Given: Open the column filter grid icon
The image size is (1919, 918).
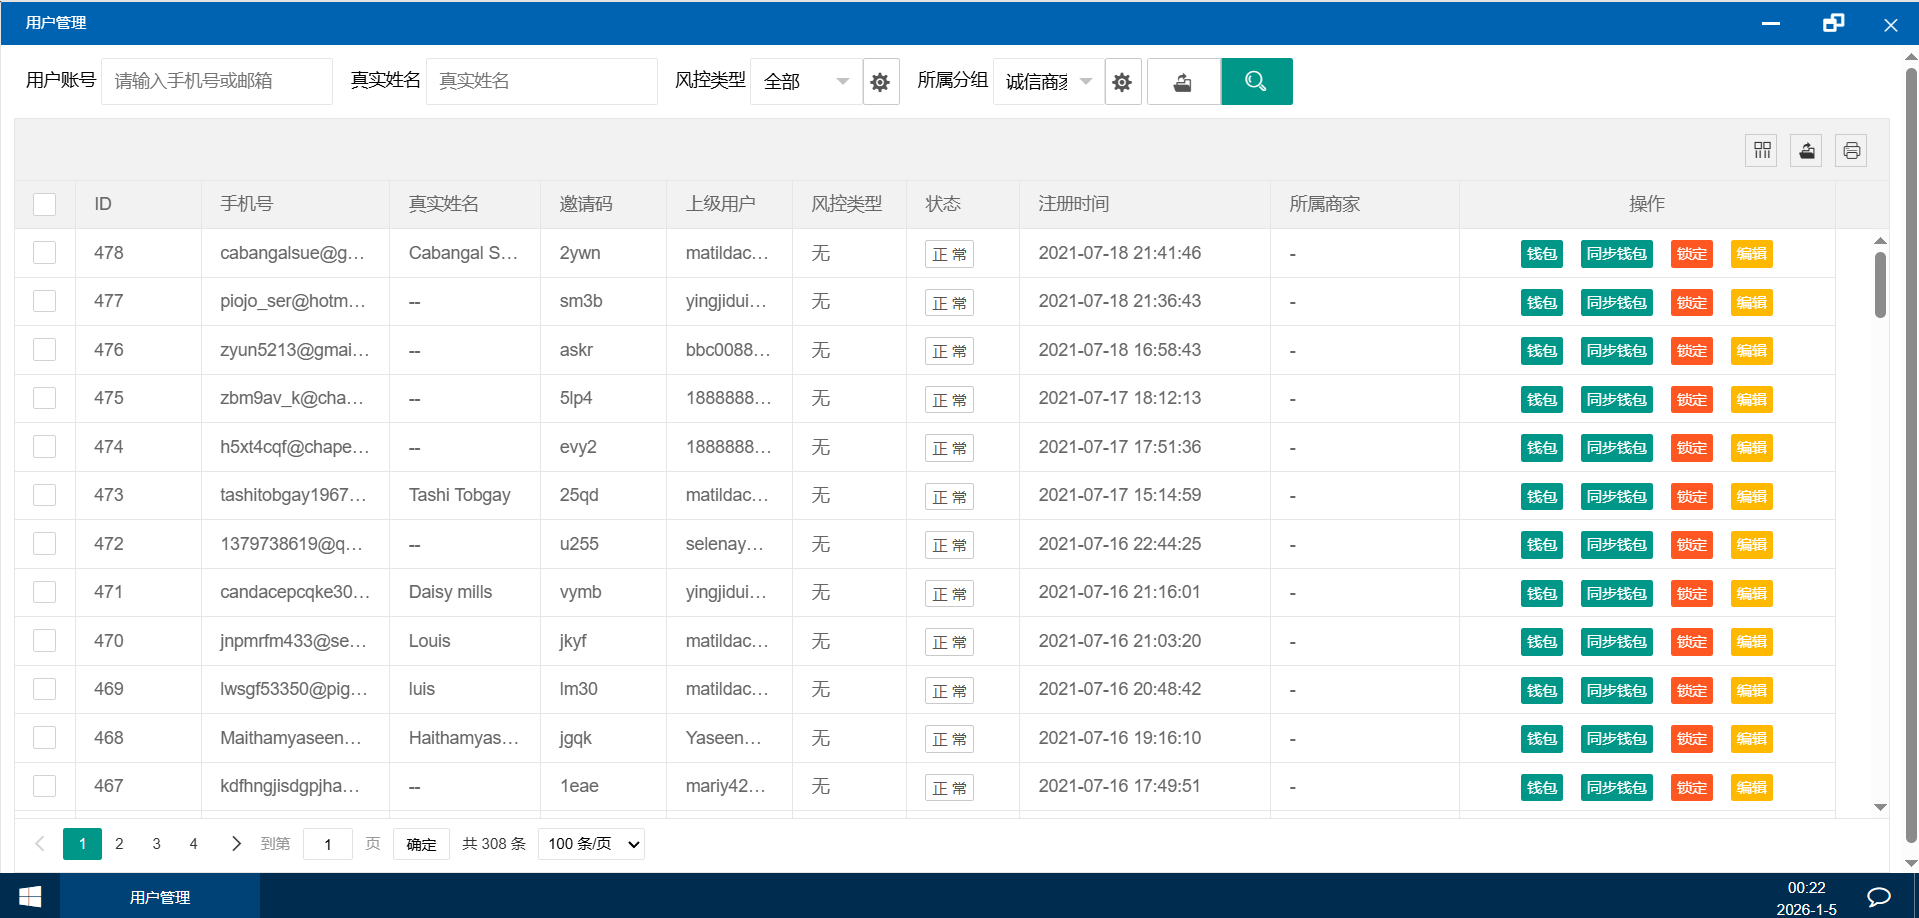Looking at the screenshot, I should [1761, 151].
